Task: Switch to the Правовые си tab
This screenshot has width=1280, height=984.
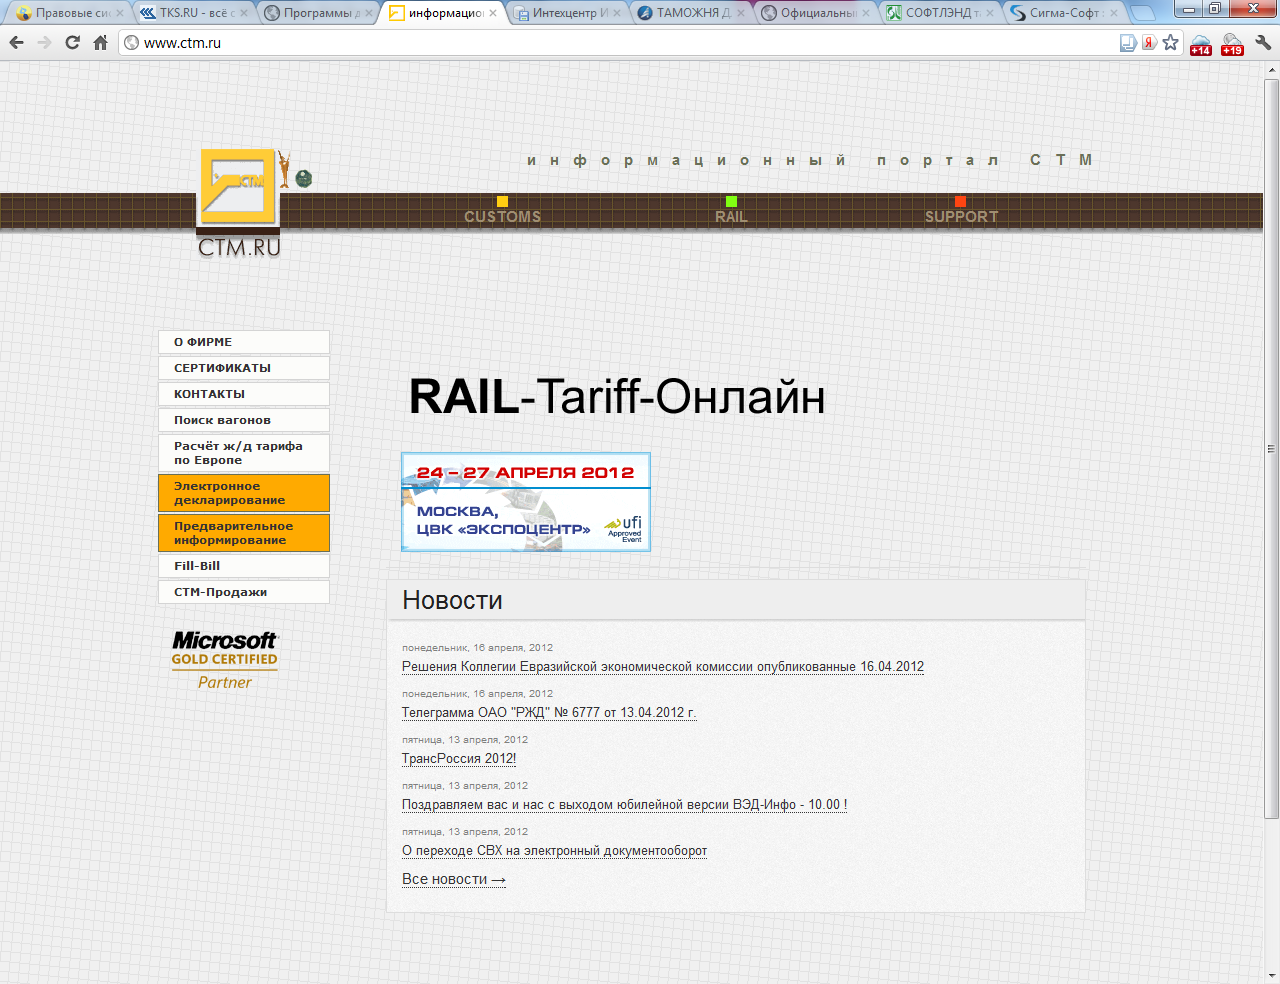Action: coord(68,13)
